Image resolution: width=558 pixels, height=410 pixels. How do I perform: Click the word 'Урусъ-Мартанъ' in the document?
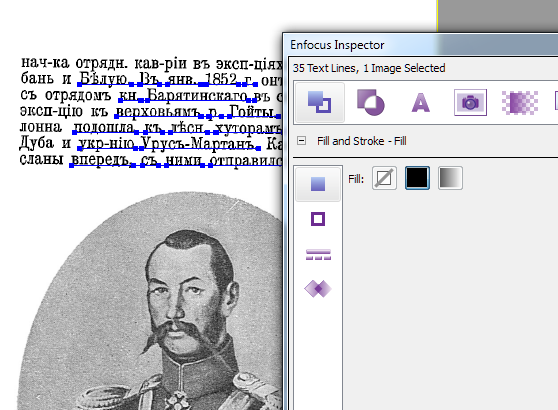198,144
